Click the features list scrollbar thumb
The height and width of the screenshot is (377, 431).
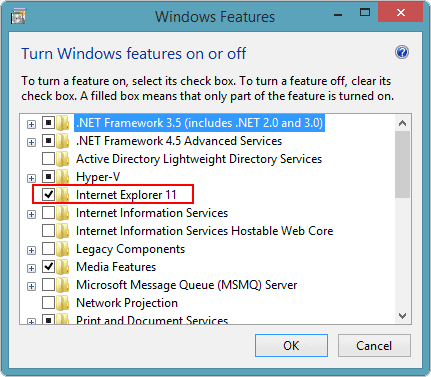[x=402, y=164]
